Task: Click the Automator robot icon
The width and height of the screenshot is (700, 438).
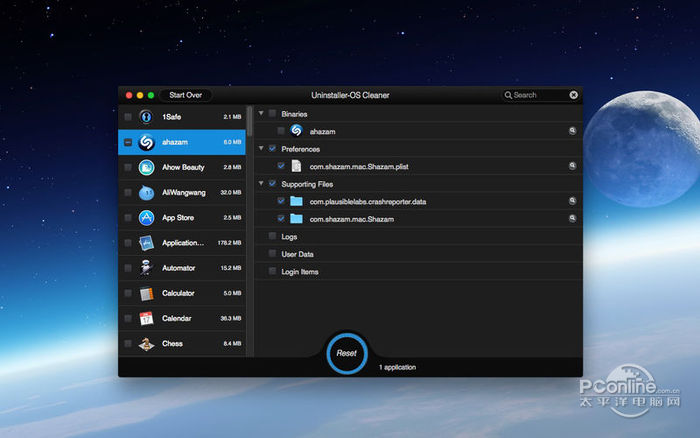Action: pyautogui.click(x=146, y=268)
